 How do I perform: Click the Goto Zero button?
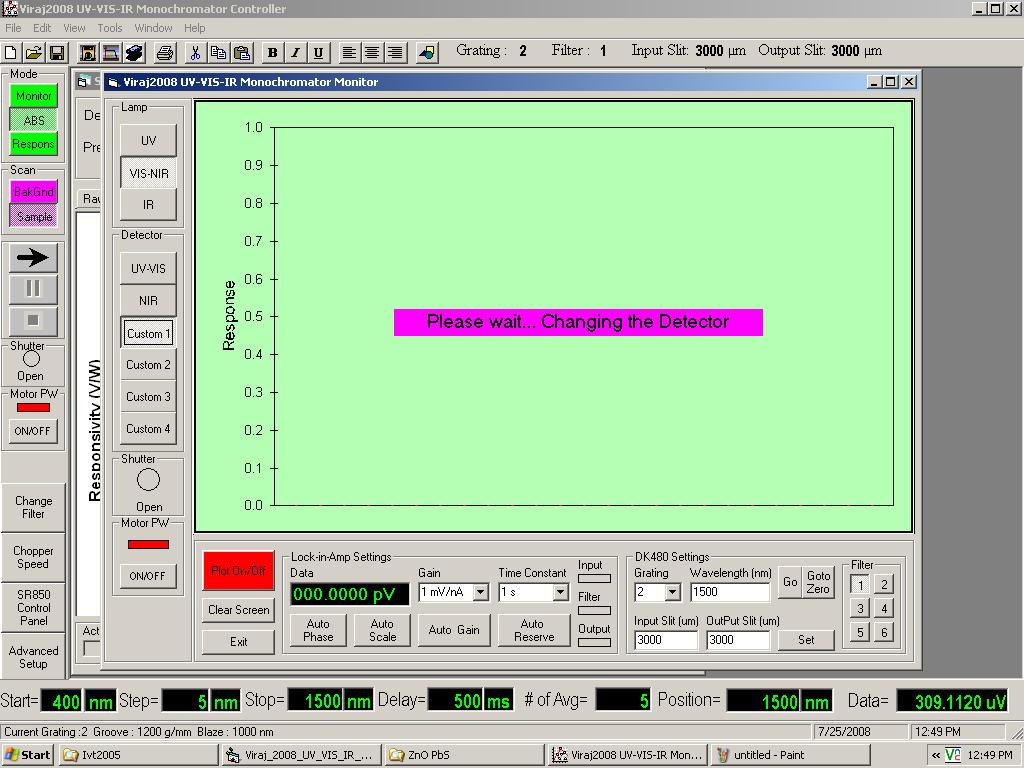pyautogui.click(x=818, y=582)
